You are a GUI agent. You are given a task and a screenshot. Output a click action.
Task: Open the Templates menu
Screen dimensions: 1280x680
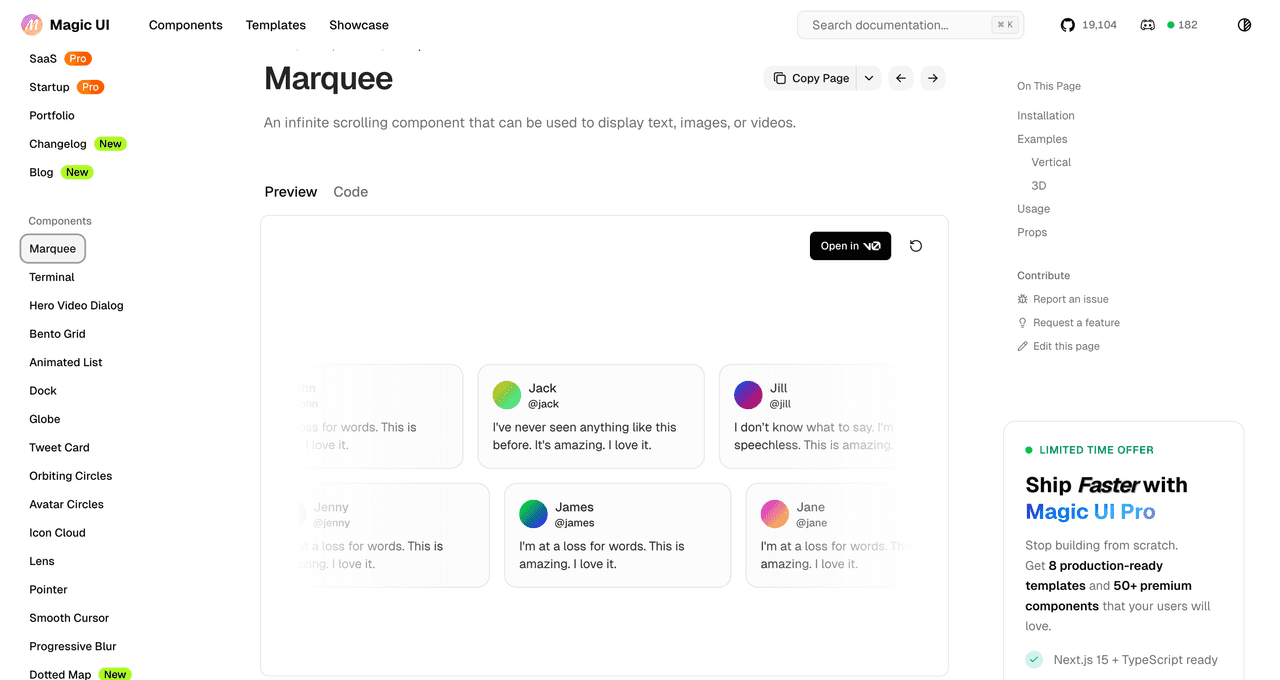click(276, 25)
